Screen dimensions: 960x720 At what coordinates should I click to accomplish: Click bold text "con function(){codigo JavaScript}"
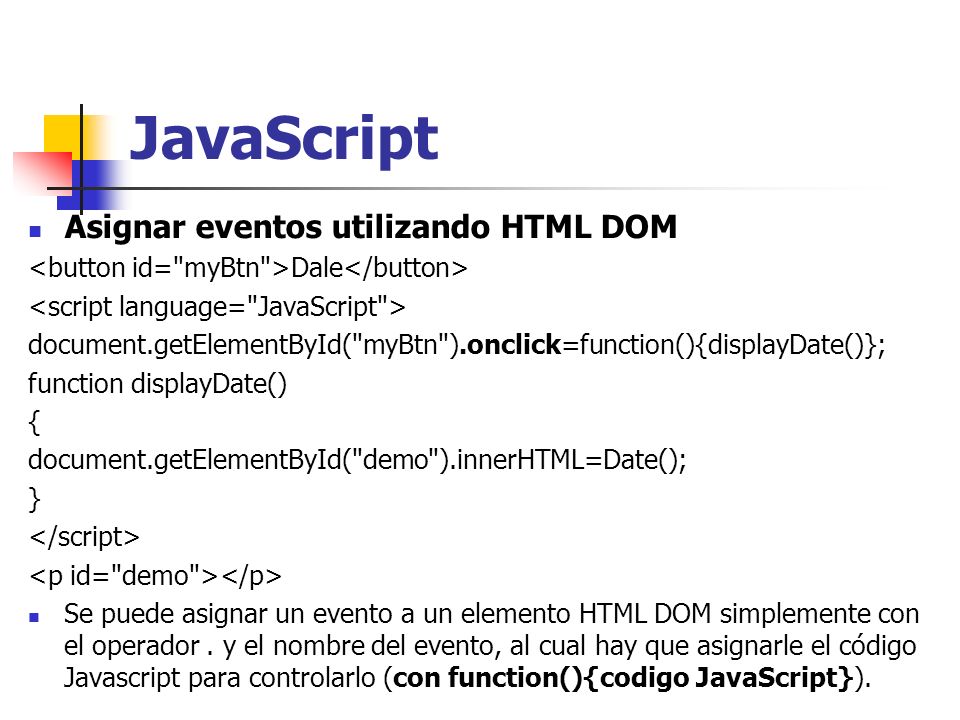point(623,678)
